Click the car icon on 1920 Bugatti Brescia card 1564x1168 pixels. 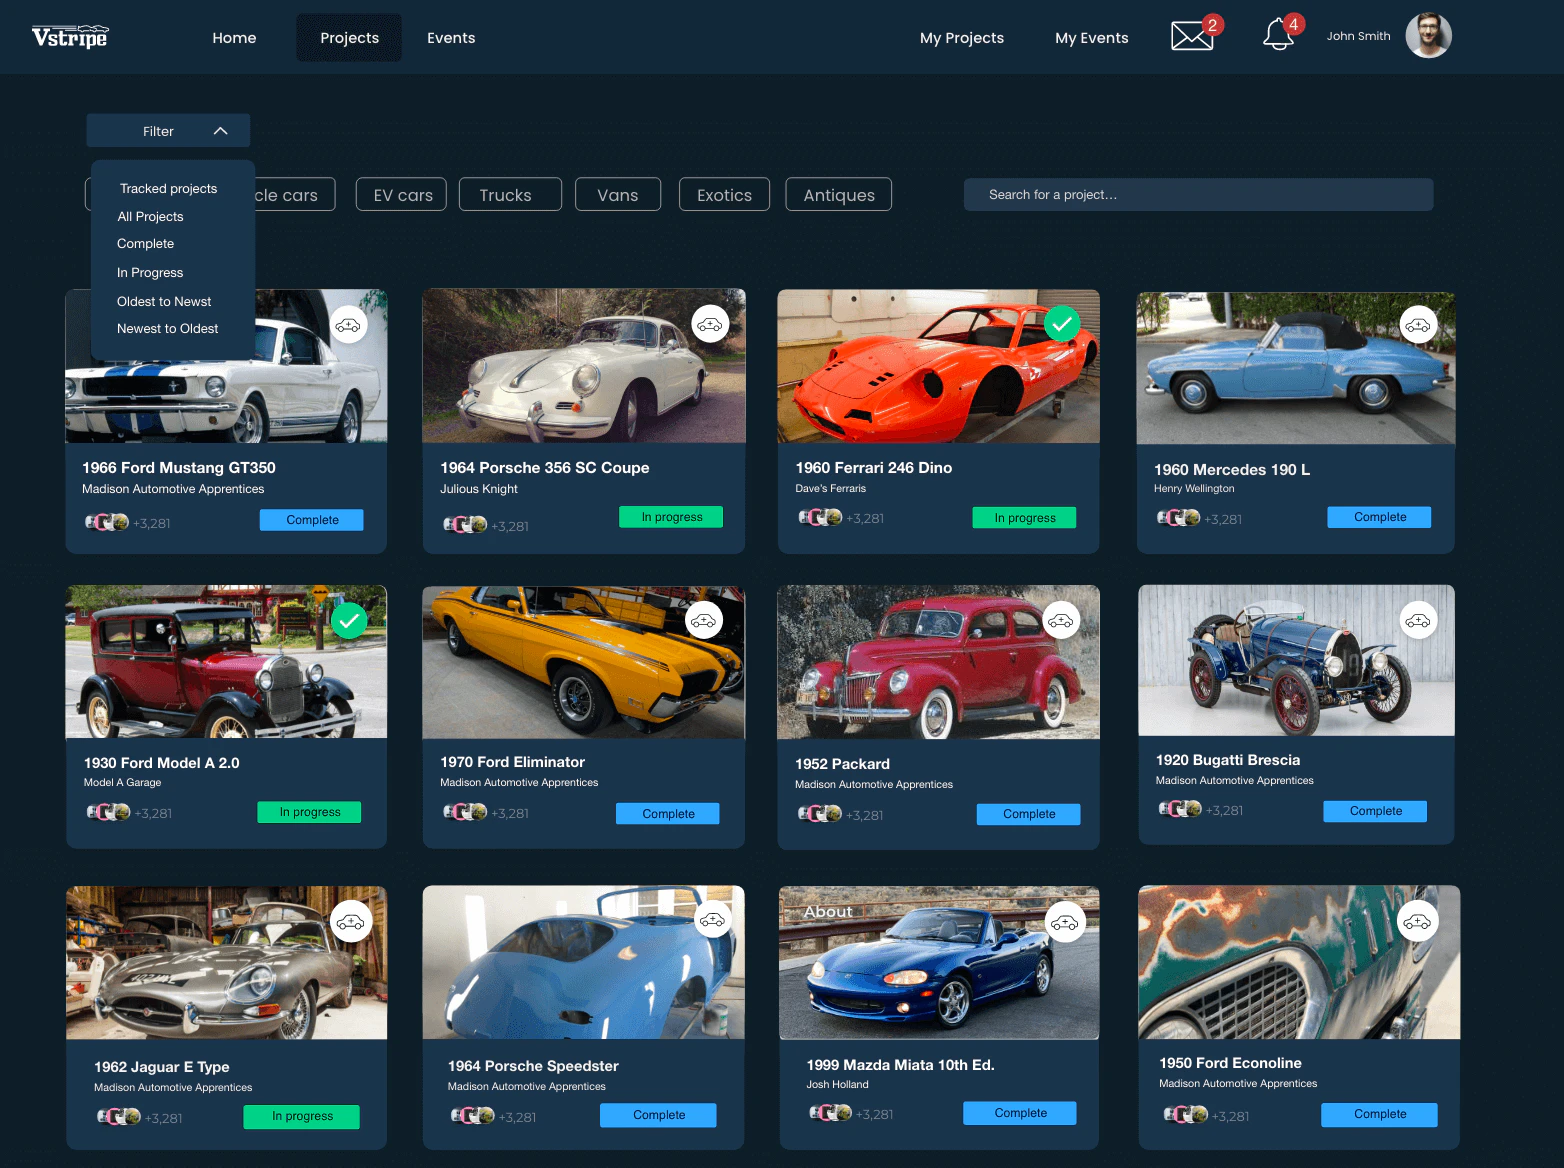point(1418,620)
